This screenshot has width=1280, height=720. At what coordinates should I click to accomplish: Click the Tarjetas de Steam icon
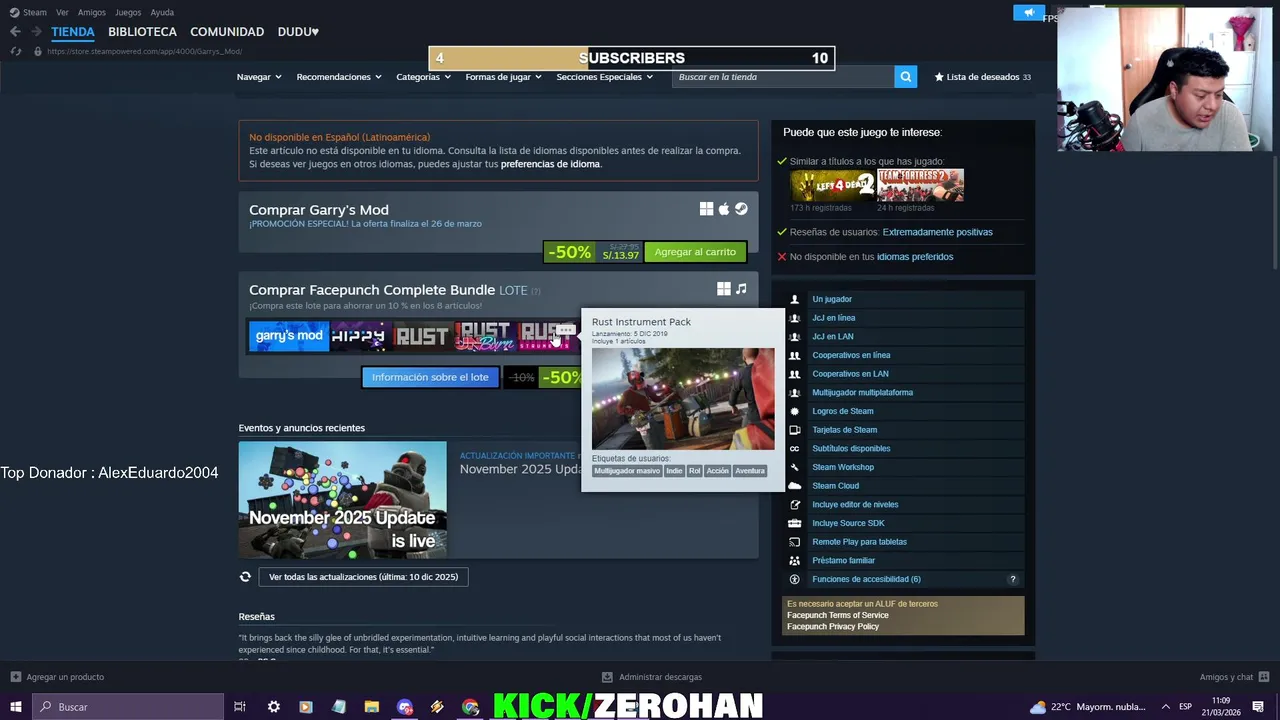click(x=795, y=430)
